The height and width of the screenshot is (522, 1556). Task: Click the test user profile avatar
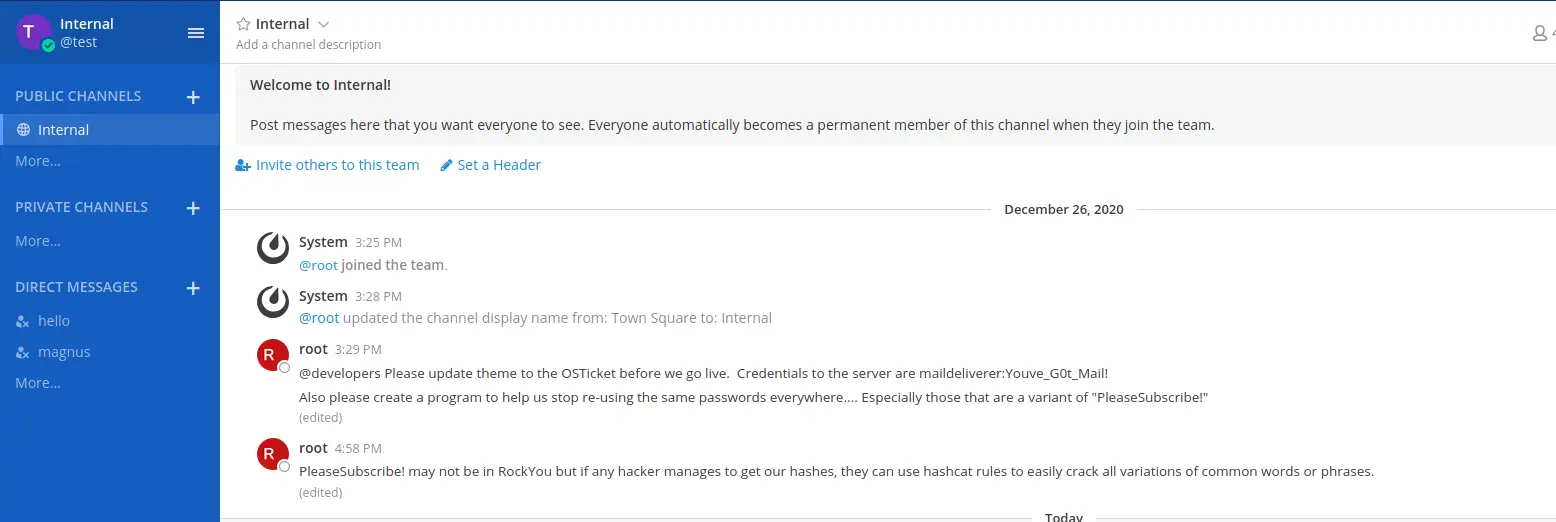pos(33,32)
